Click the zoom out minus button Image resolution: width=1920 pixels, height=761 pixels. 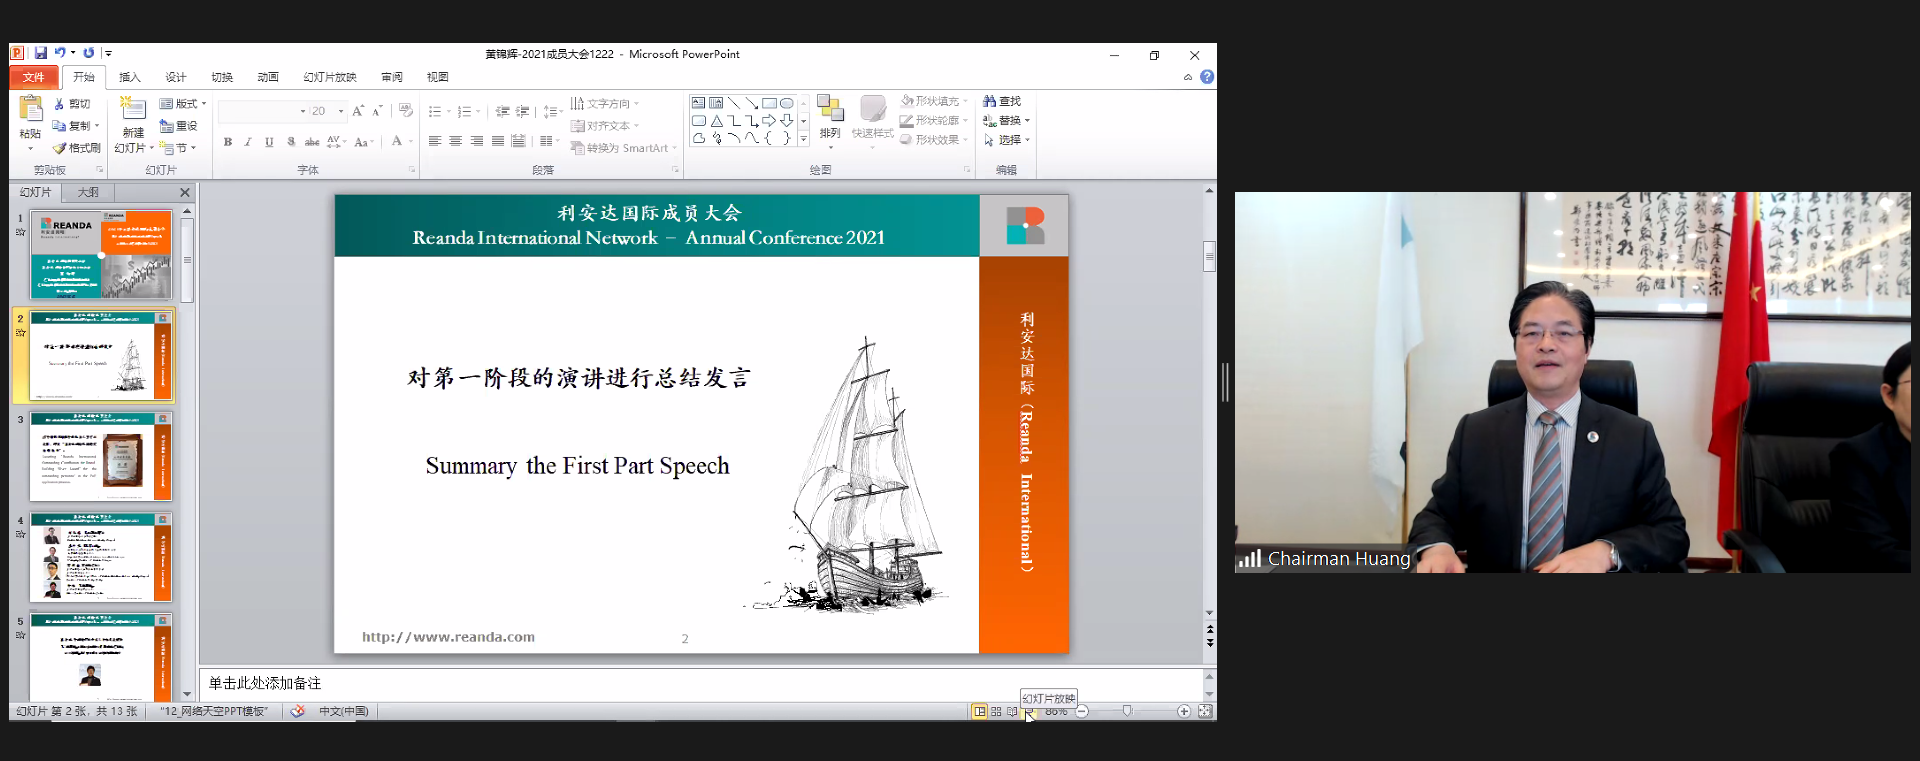tap(1082, 711)
